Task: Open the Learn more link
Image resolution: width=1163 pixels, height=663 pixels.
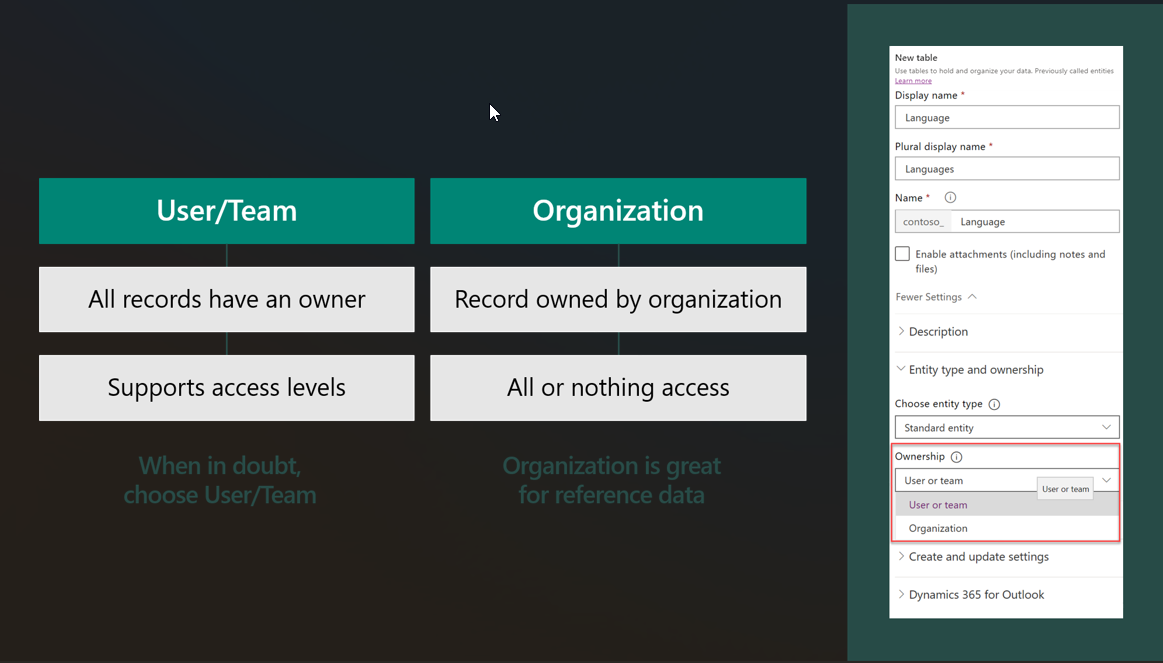Action: pyautogui.click(x=911, y=80)
